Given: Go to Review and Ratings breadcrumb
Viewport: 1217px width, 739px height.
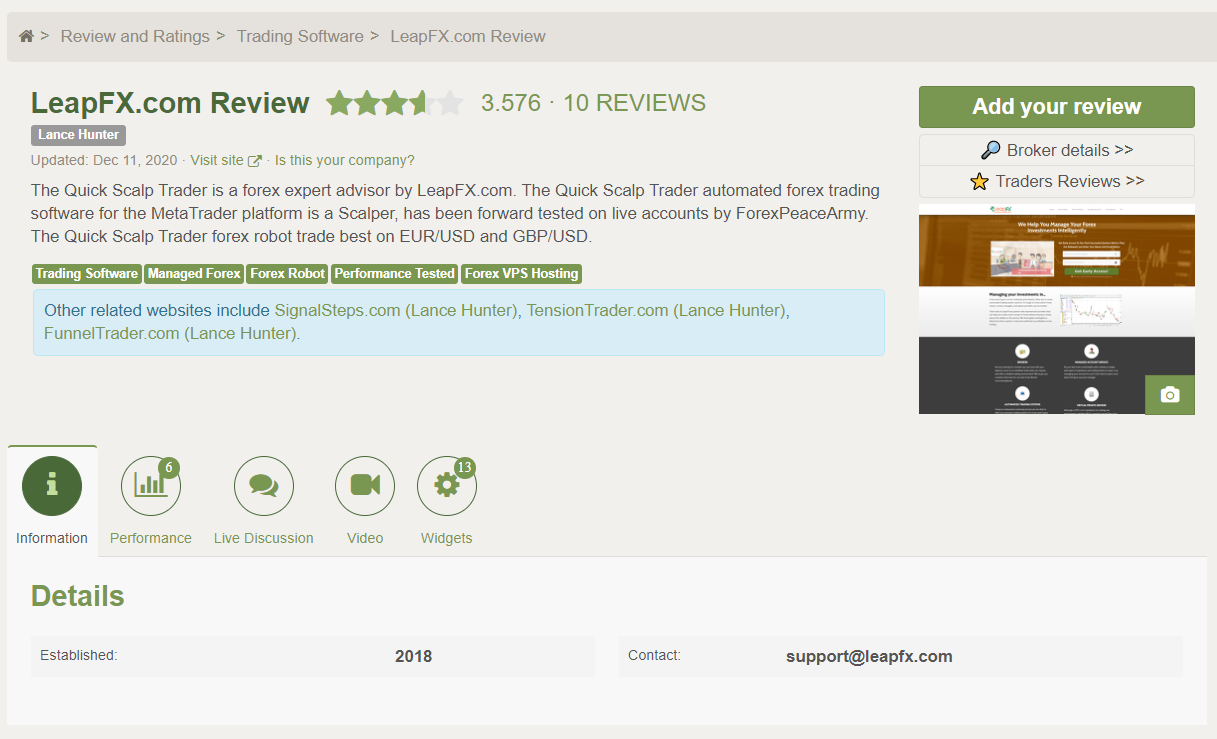Looking at the screenshot, I should point(135,36).
